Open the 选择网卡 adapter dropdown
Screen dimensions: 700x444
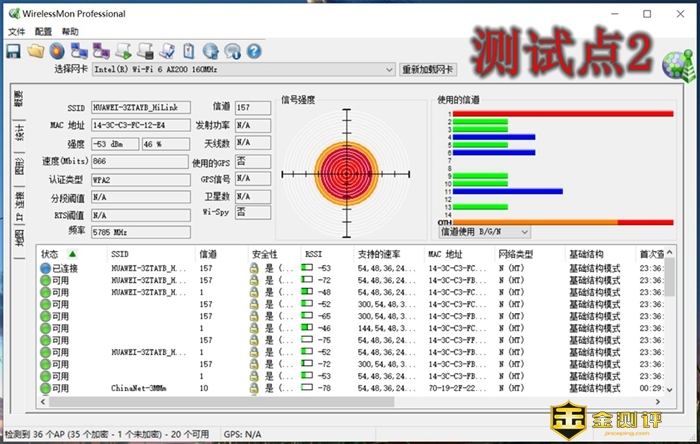click(x=243, y=70)
